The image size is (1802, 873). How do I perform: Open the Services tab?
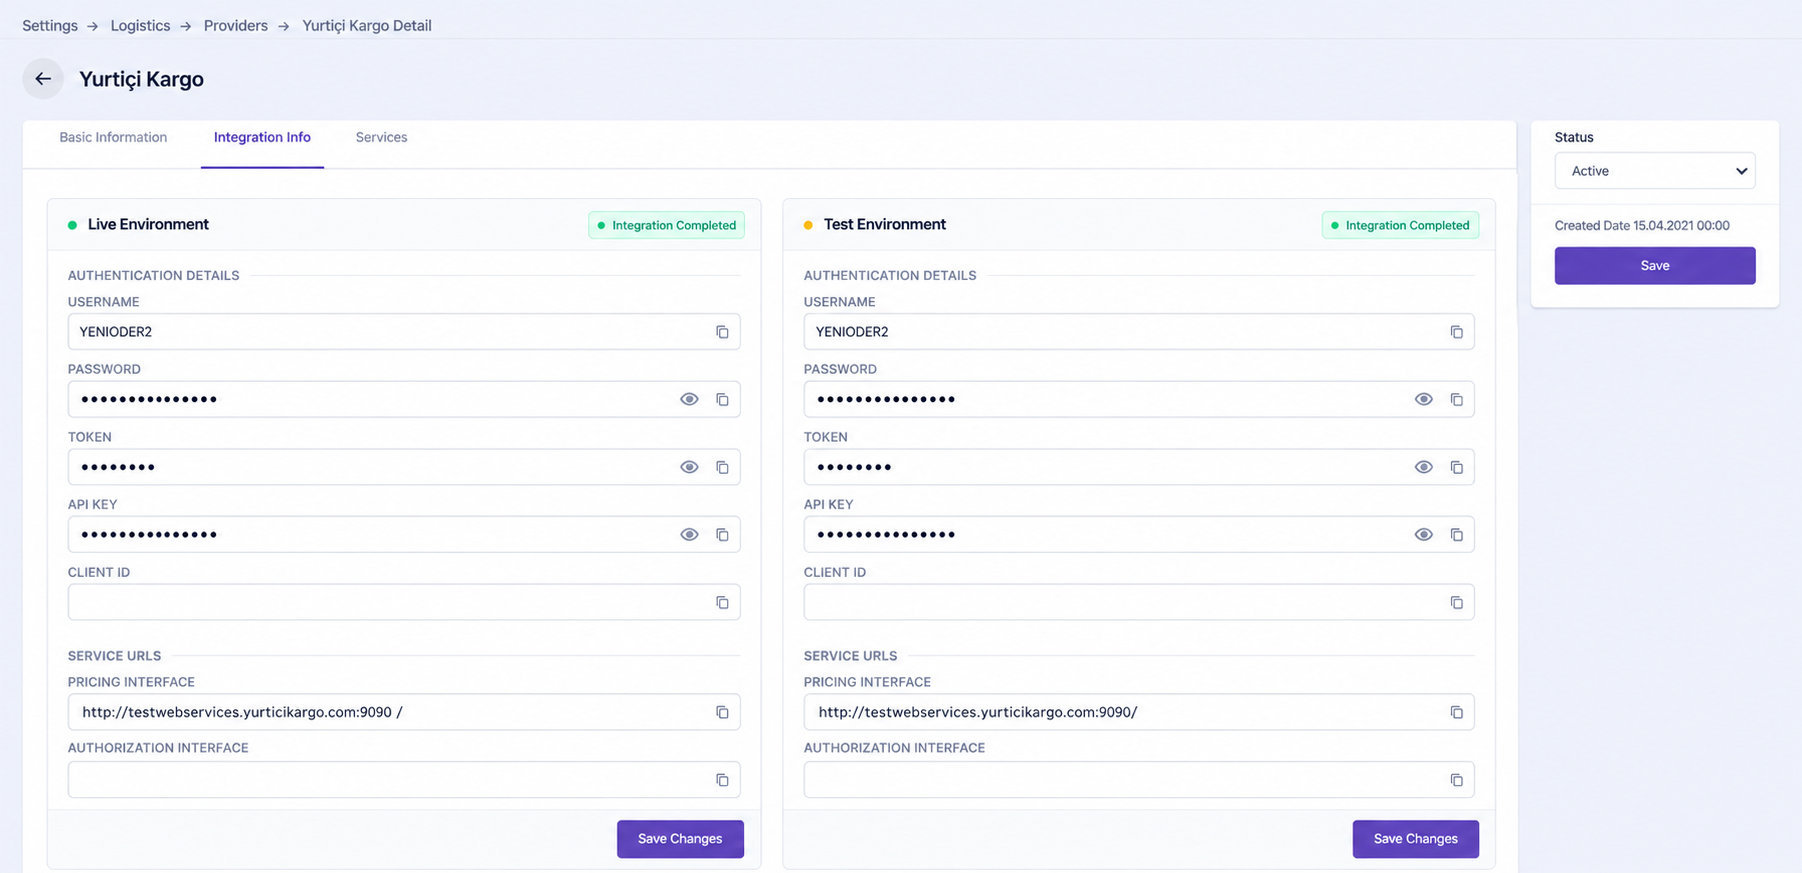[381, 137]
